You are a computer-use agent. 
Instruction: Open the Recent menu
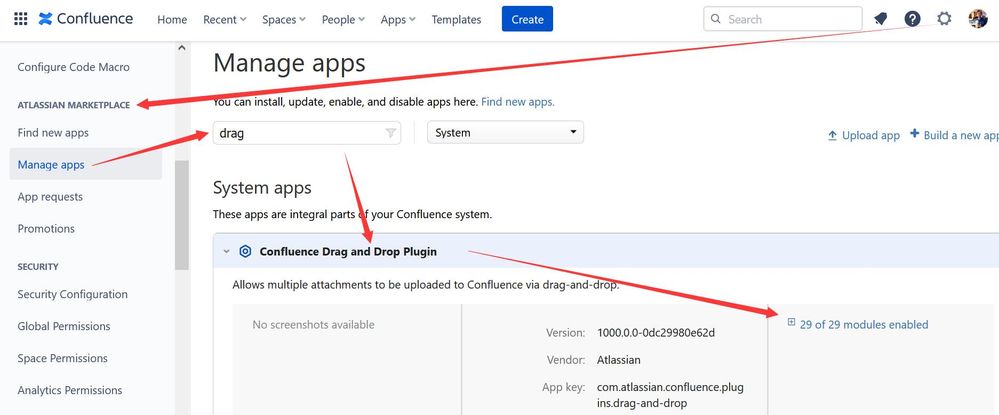pyautogui.click(x=225, y=20)
